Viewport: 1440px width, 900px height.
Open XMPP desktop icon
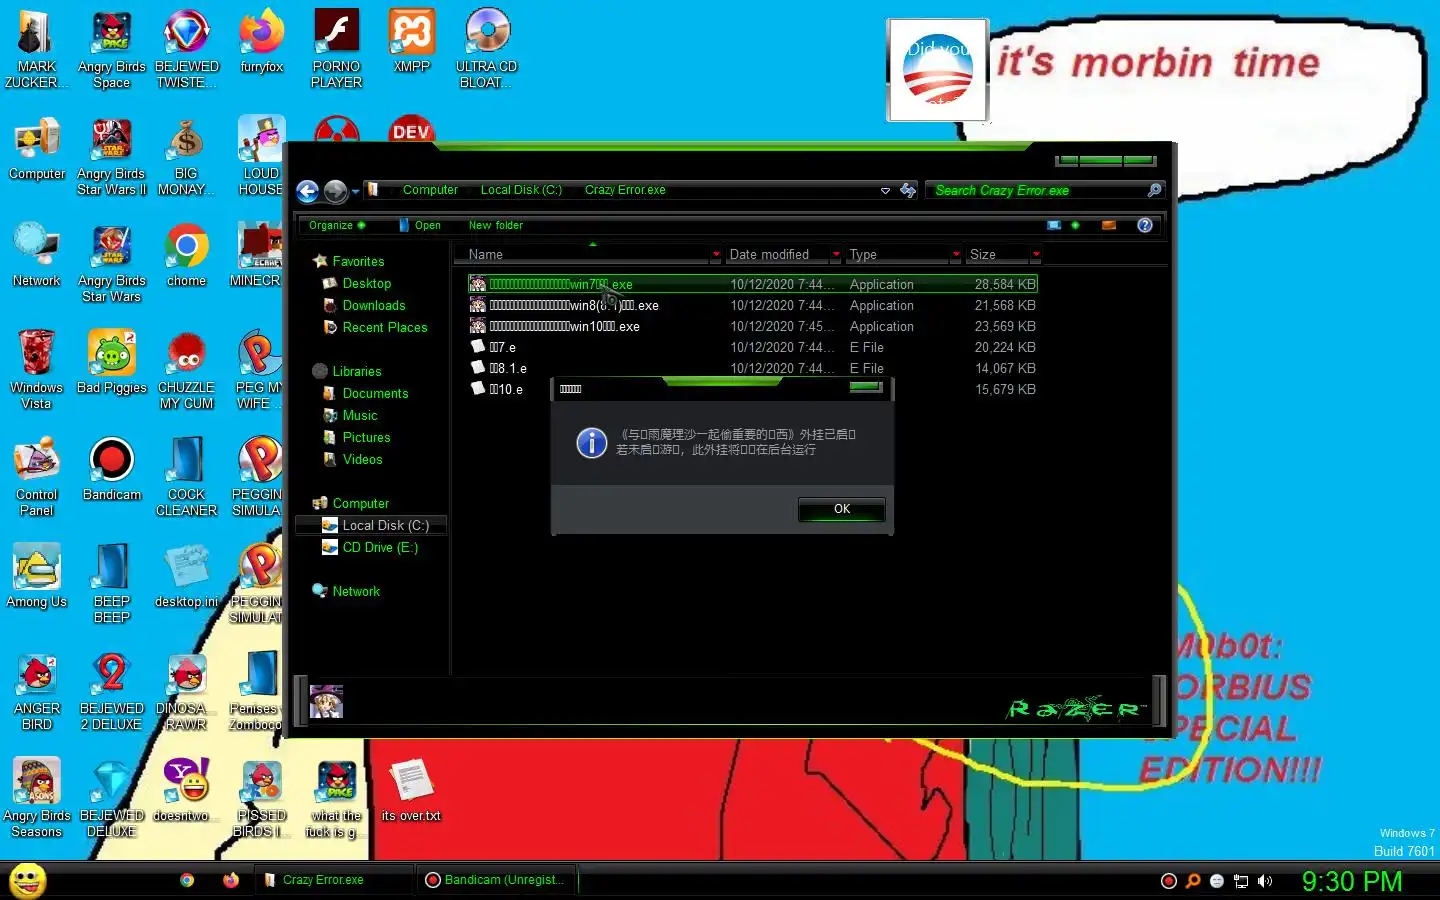tap(411, 42)
